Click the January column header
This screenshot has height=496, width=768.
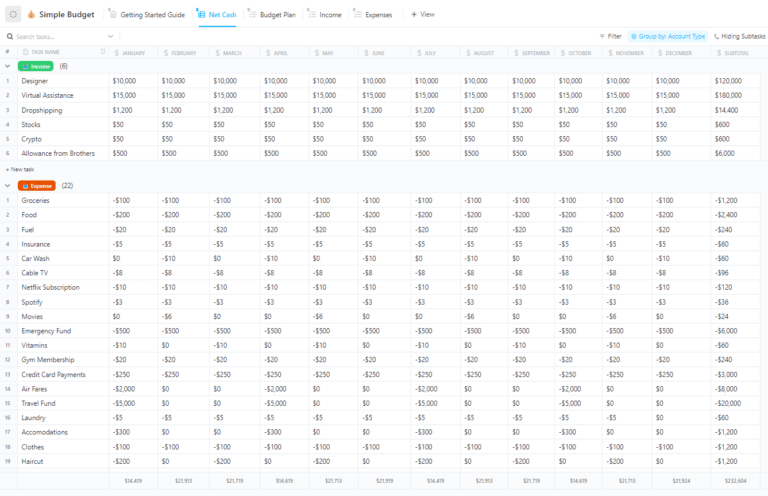(133, 53)
